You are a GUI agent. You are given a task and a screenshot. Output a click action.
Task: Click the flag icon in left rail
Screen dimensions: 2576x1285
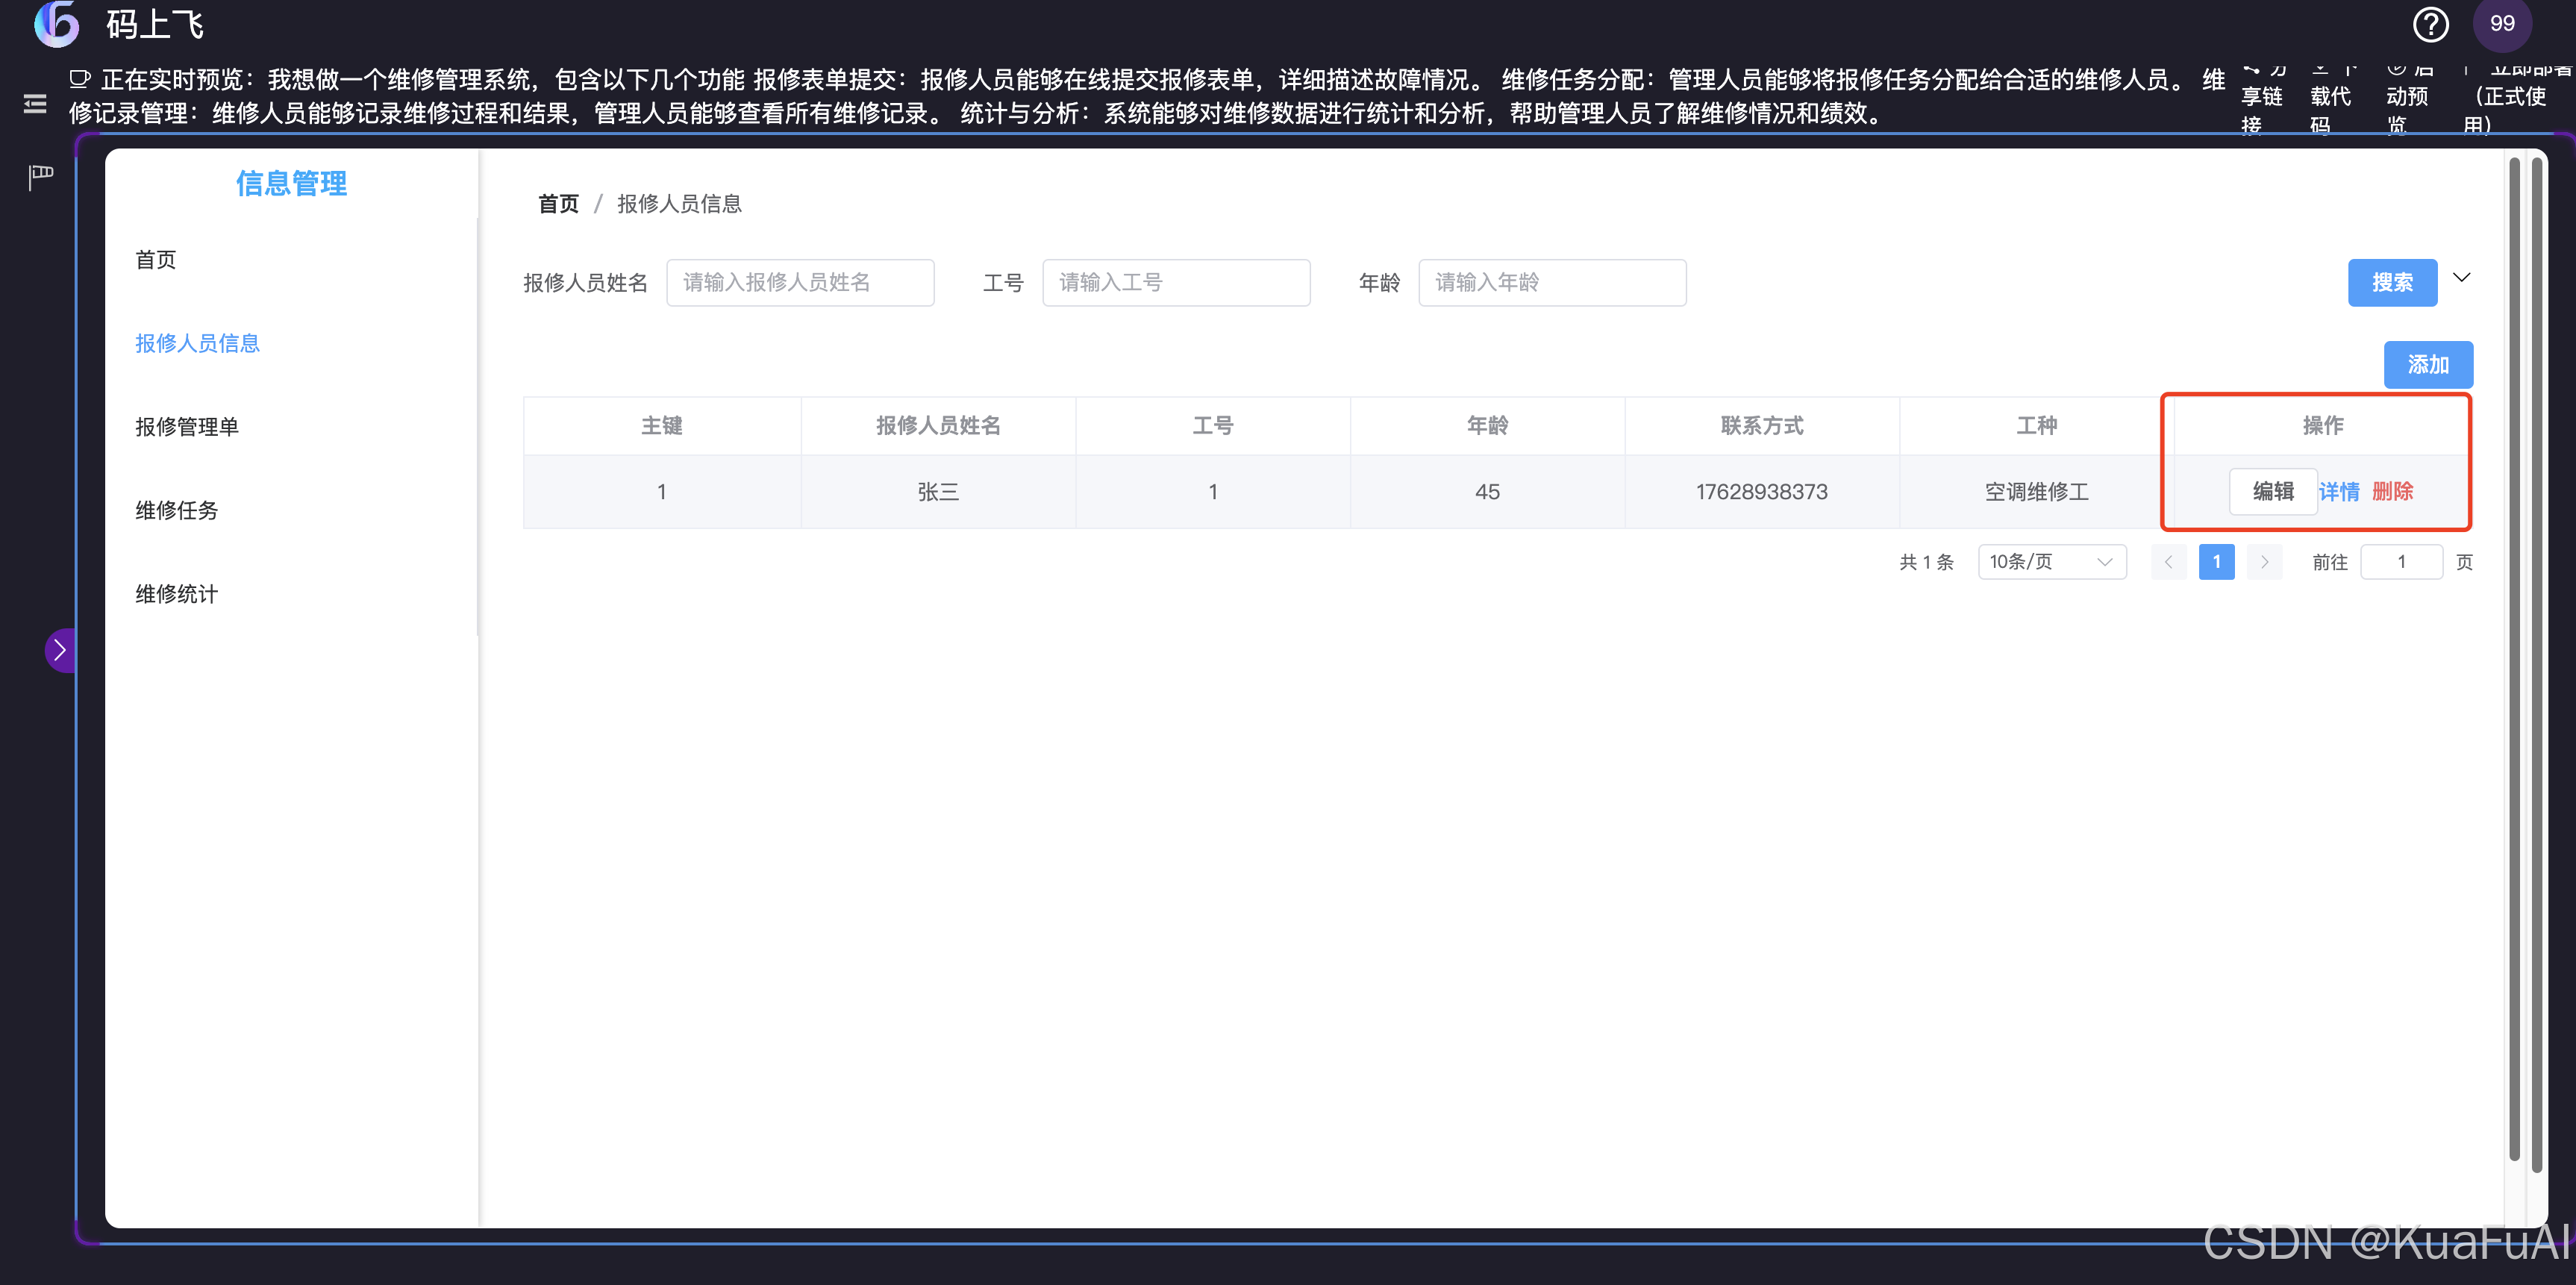click(x=40, y=177)
